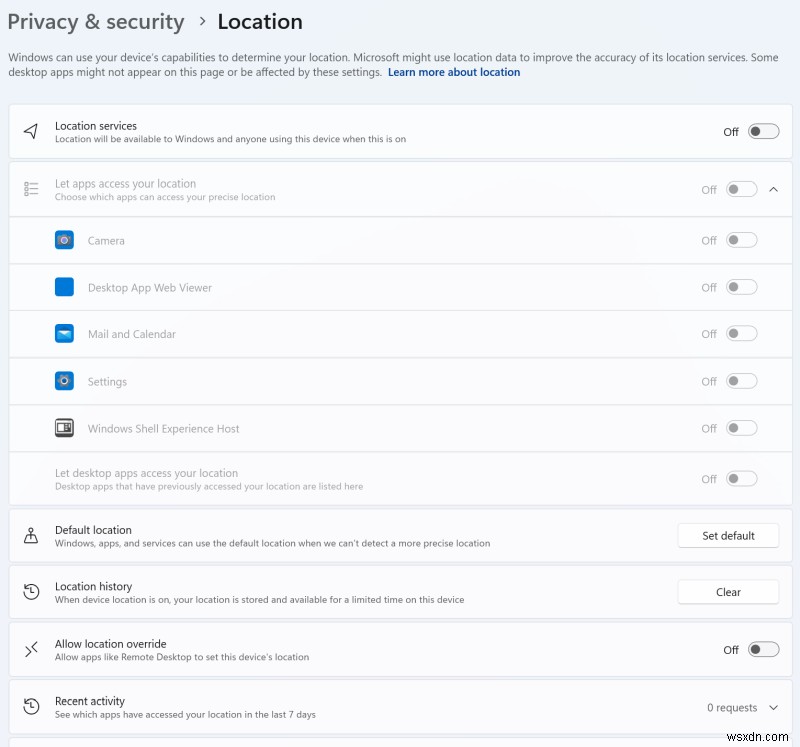Click the Location services arrow icon

click(x=31, y=131)
